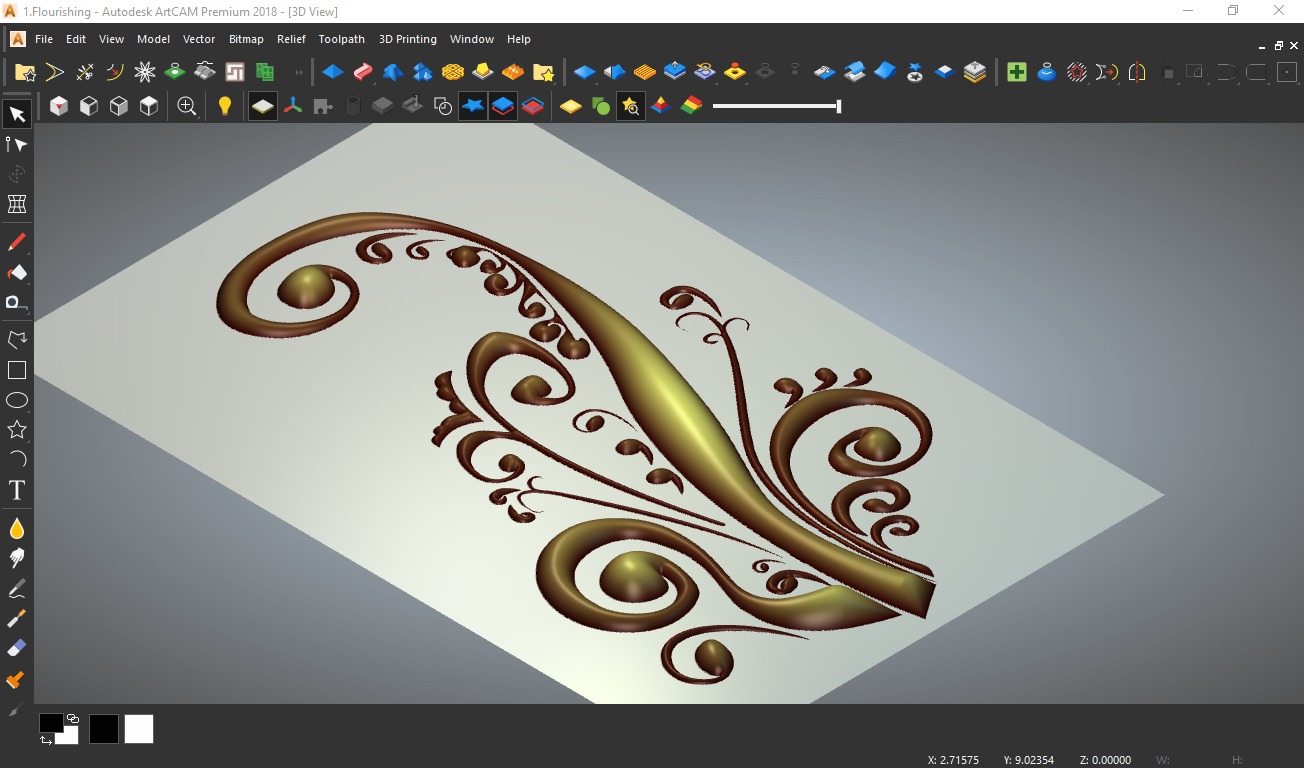The width and height of the screenshot is (1304, 768).
Task: Click the ArtCAM application icon in the title bar
Action: coord(10,11)
